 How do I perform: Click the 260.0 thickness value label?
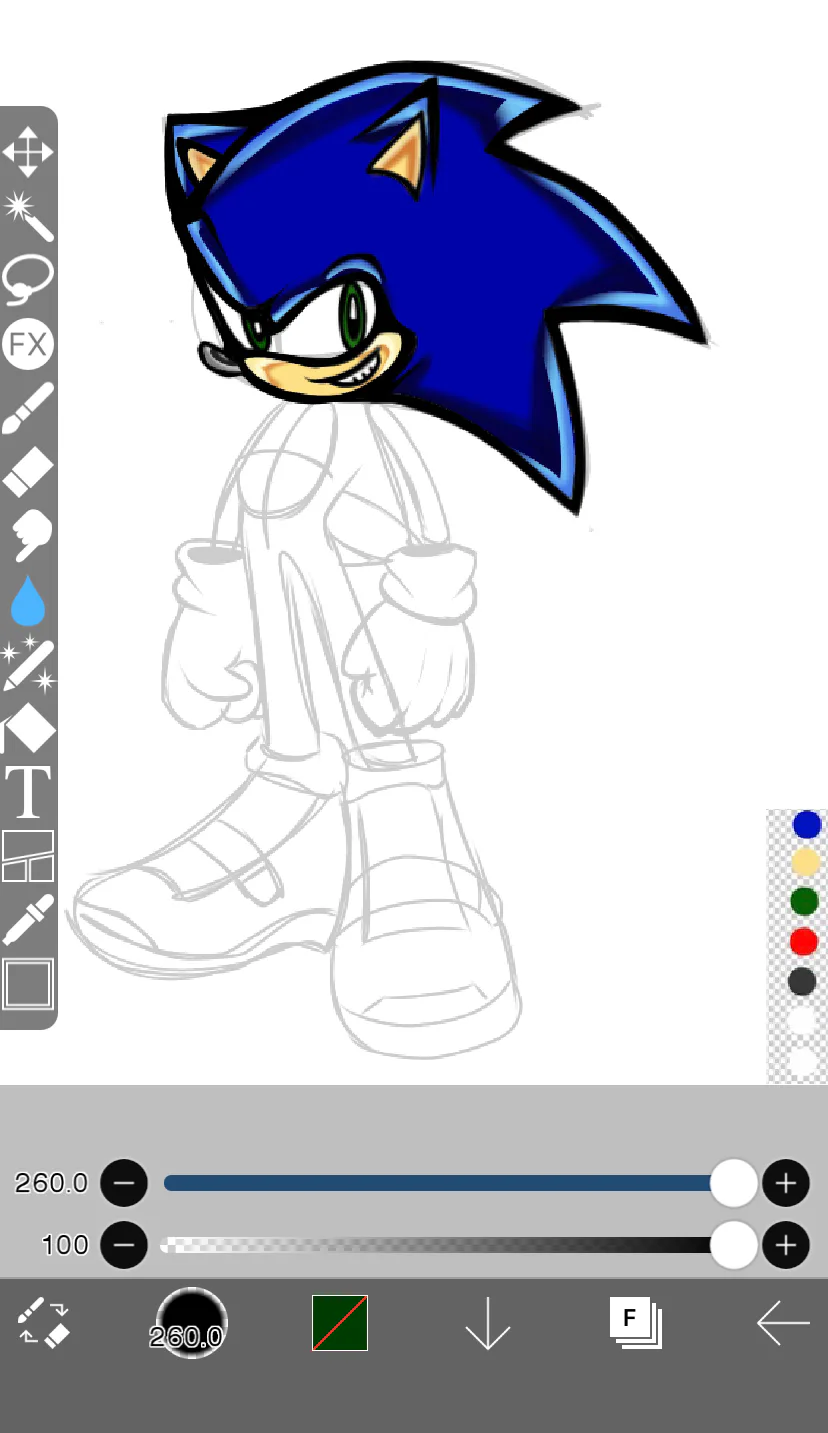[51, 1184]
